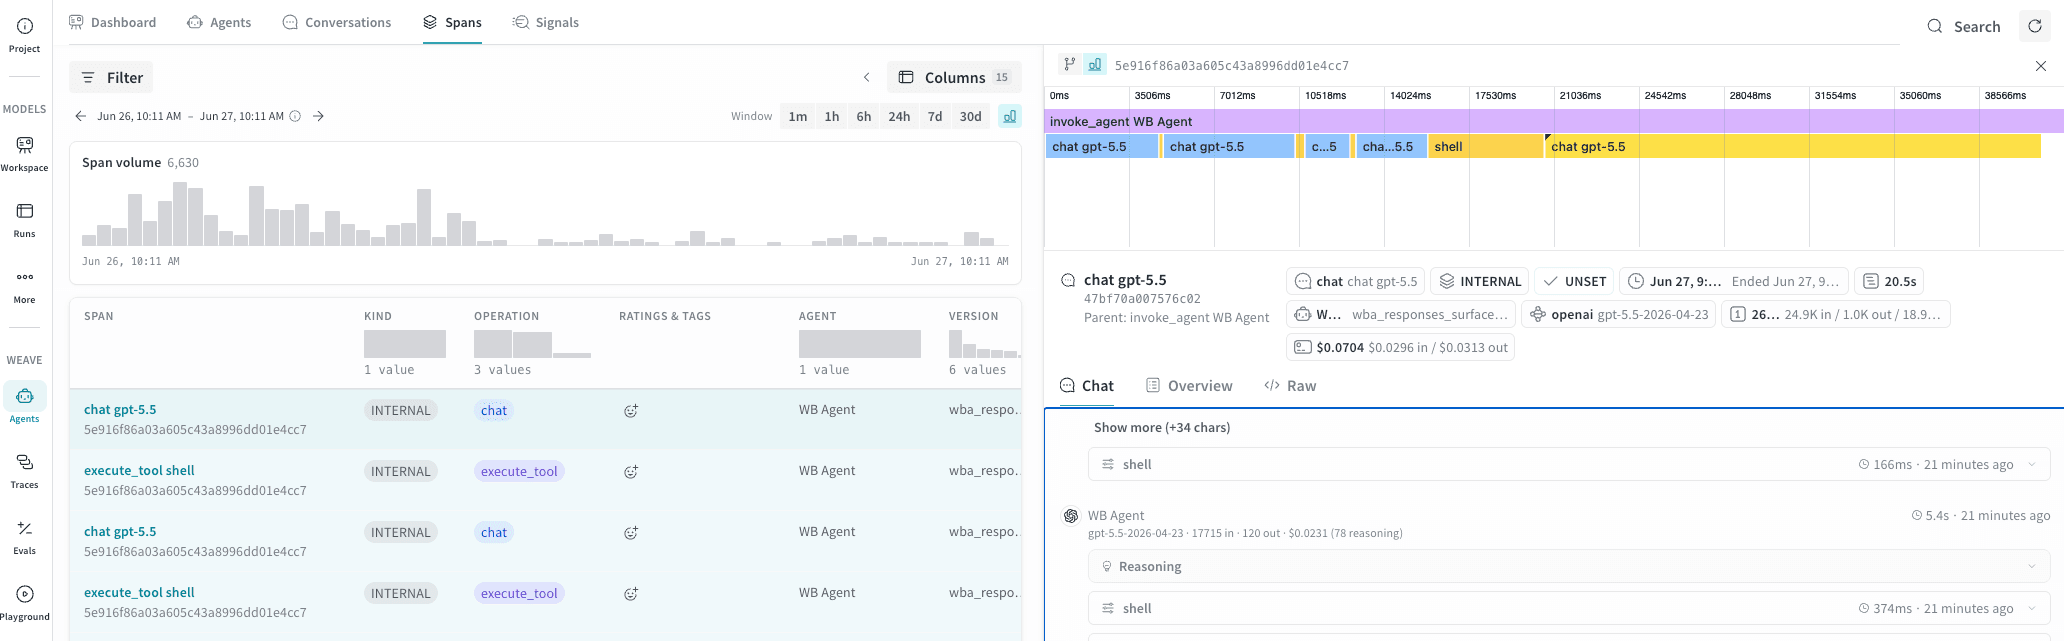The width and height of the screenshot is (2064, 641).
Task: Add rating on second chat gpt-5.5 row
Action: pos(631,533)
